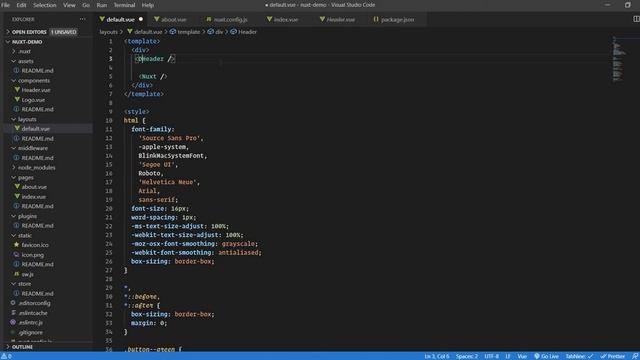Image resolution: width=640 pixels, height=360 pixels.
Task: Open the File menu
Action: [5, 5]
